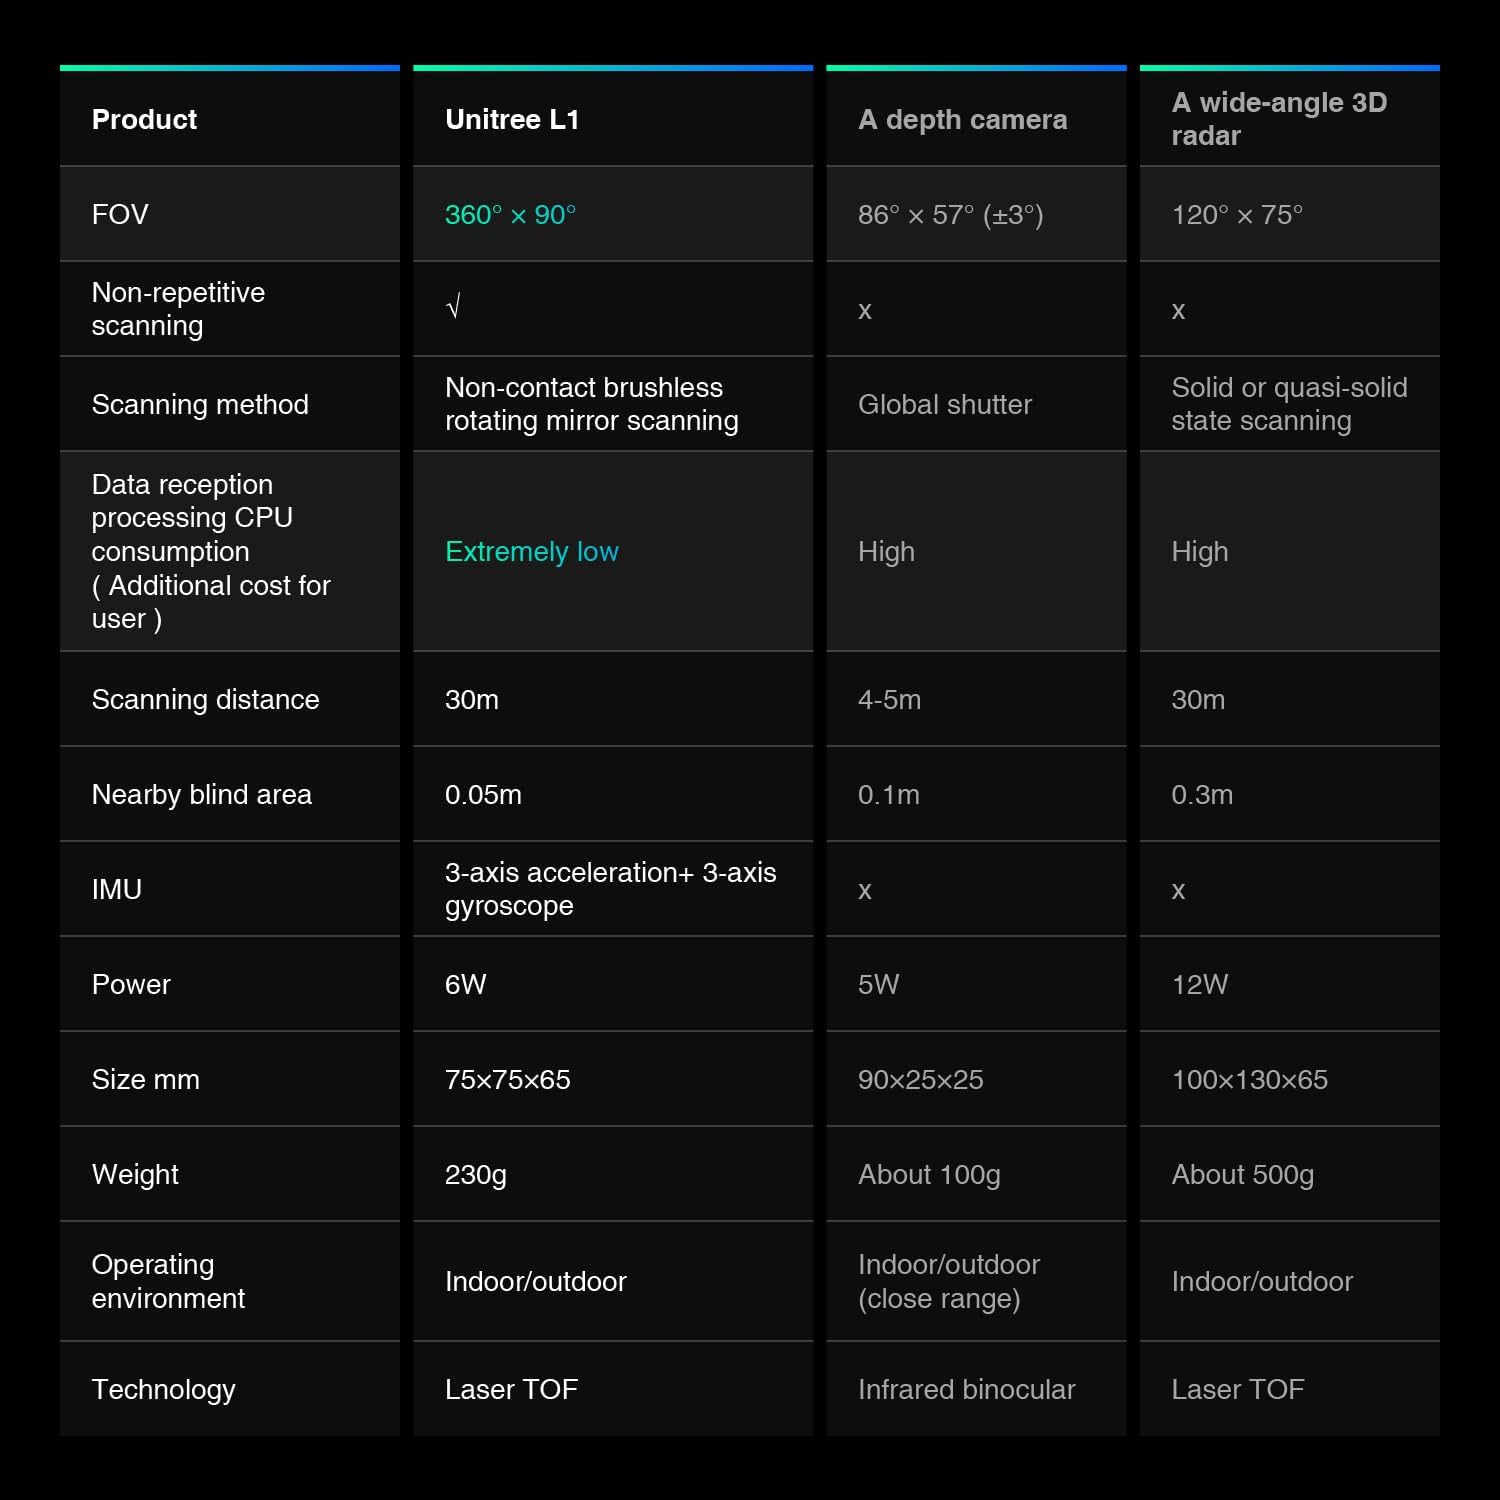The width and height of the screenshot is (1500, 1500).
Task: Click the wide-angle radar's non-repetitive scanning x mark
Action: point(1178,311)
